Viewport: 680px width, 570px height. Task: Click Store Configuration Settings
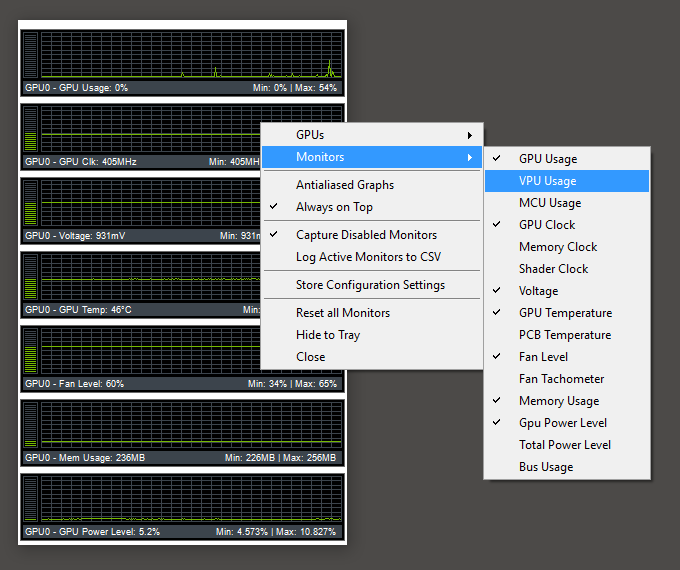[370, 285]
